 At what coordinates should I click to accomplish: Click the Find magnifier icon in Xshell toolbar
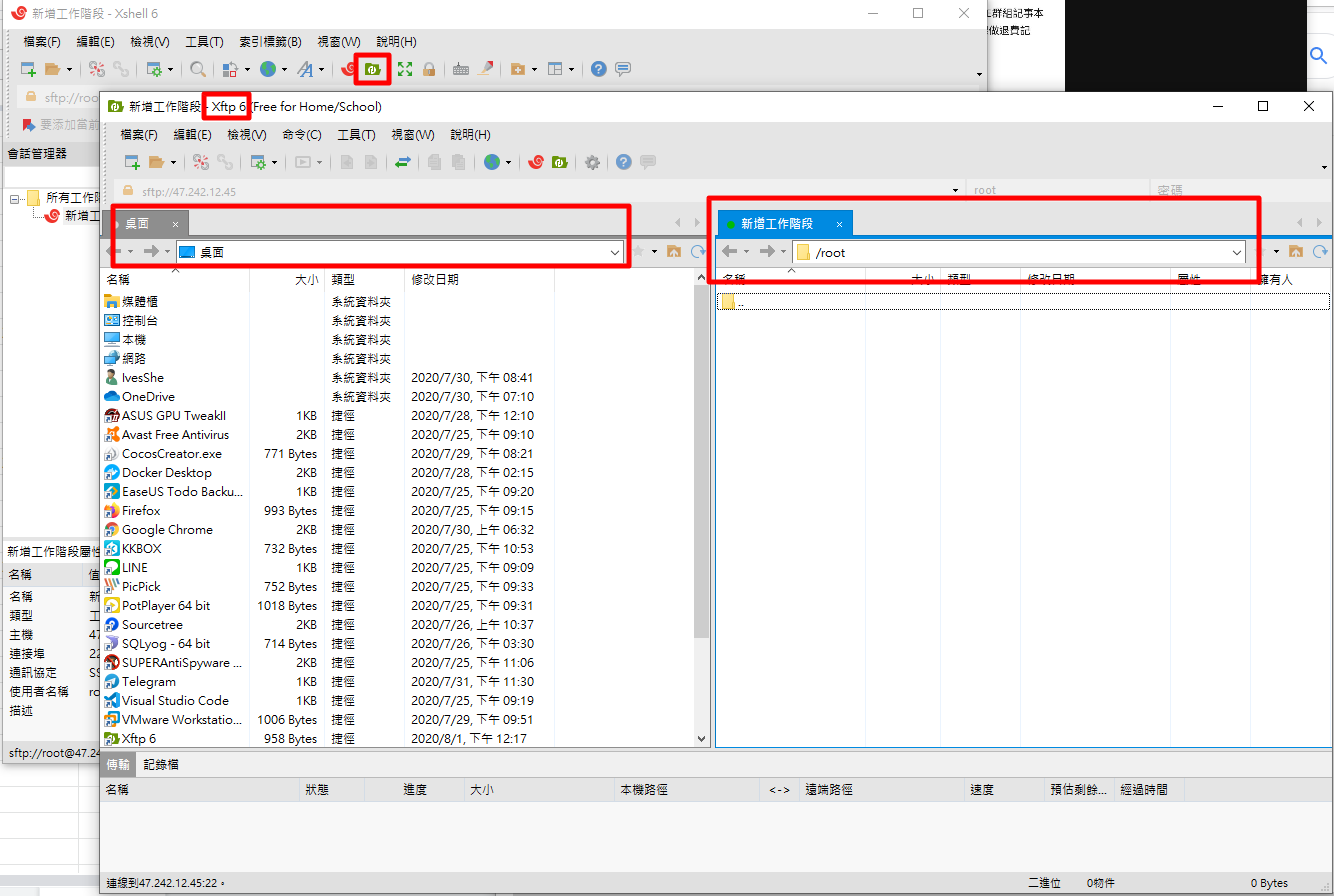coord(198,69)
